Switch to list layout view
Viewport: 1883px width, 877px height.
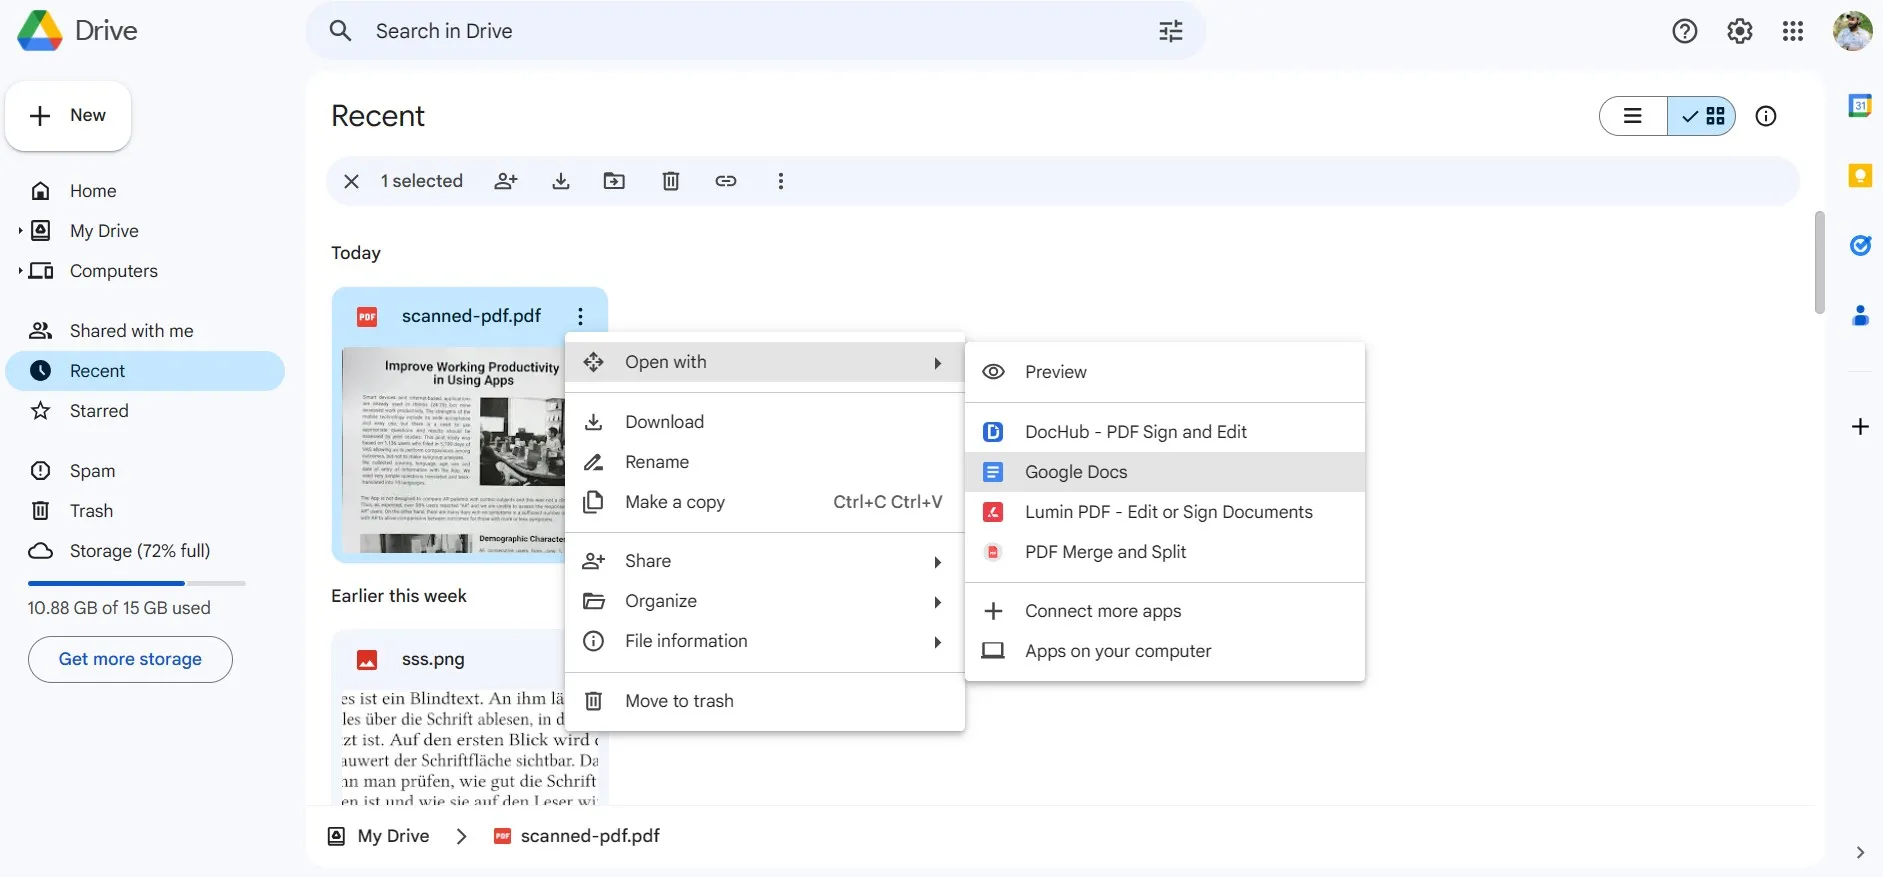tap(1633, 116)
